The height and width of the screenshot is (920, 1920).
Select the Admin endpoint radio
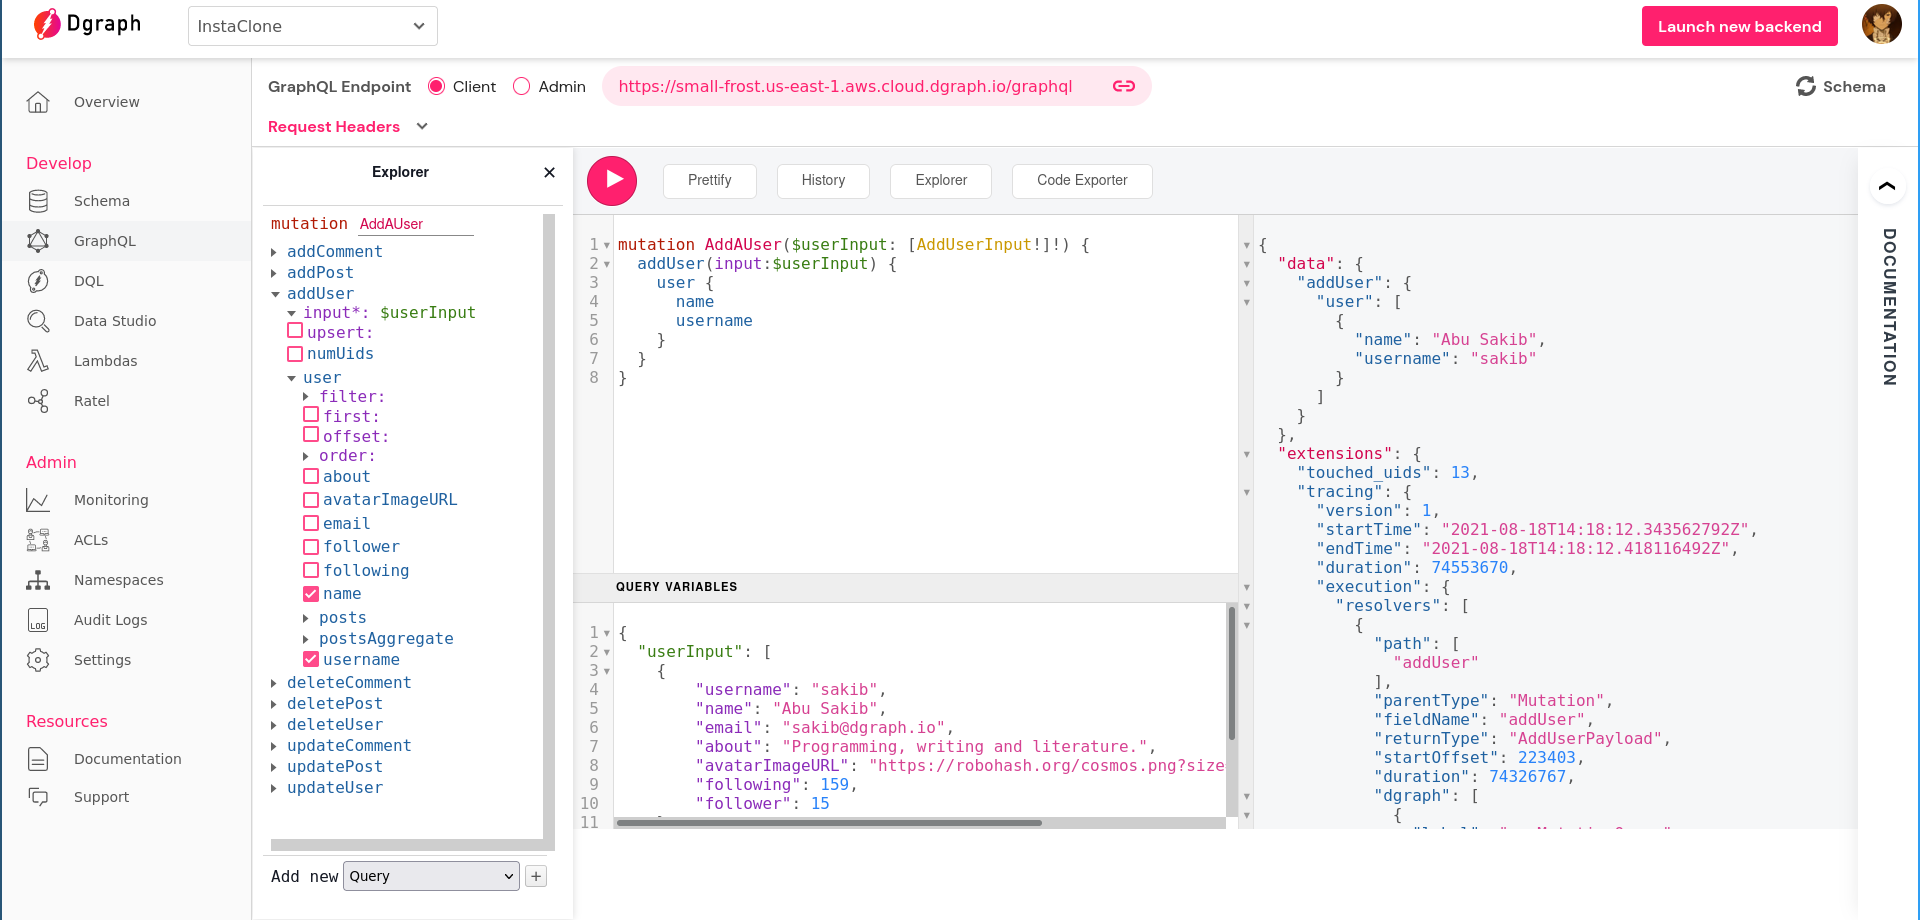521,86
